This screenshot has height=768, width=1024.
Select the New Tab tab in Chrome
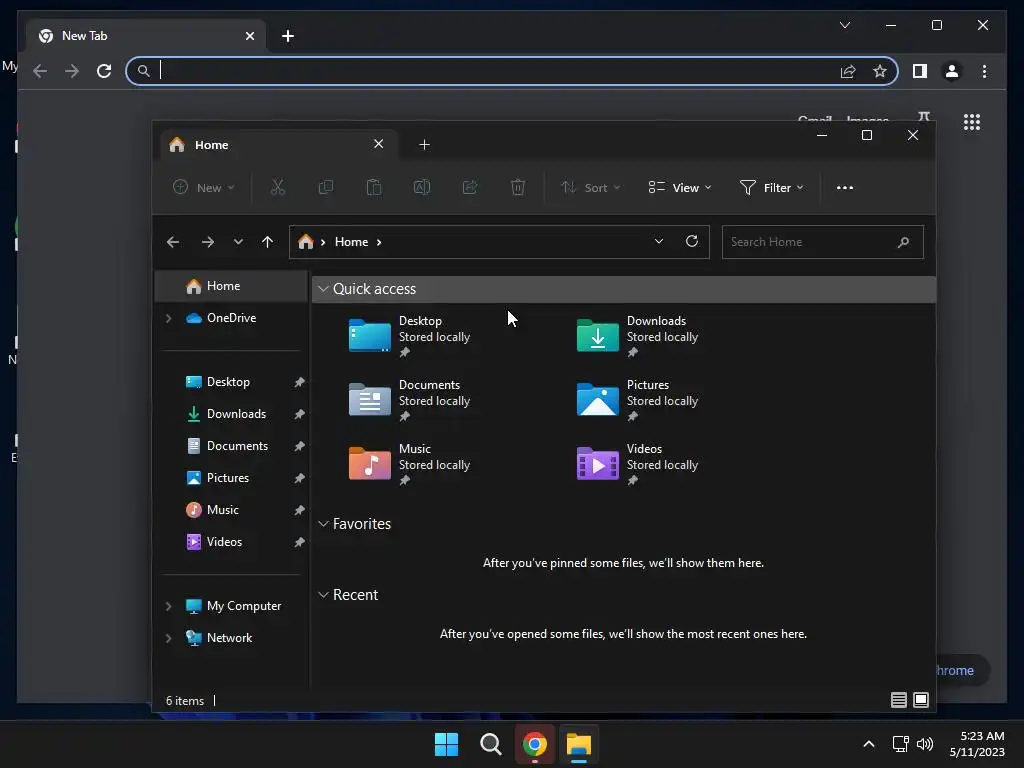click(x=146, y=36)
